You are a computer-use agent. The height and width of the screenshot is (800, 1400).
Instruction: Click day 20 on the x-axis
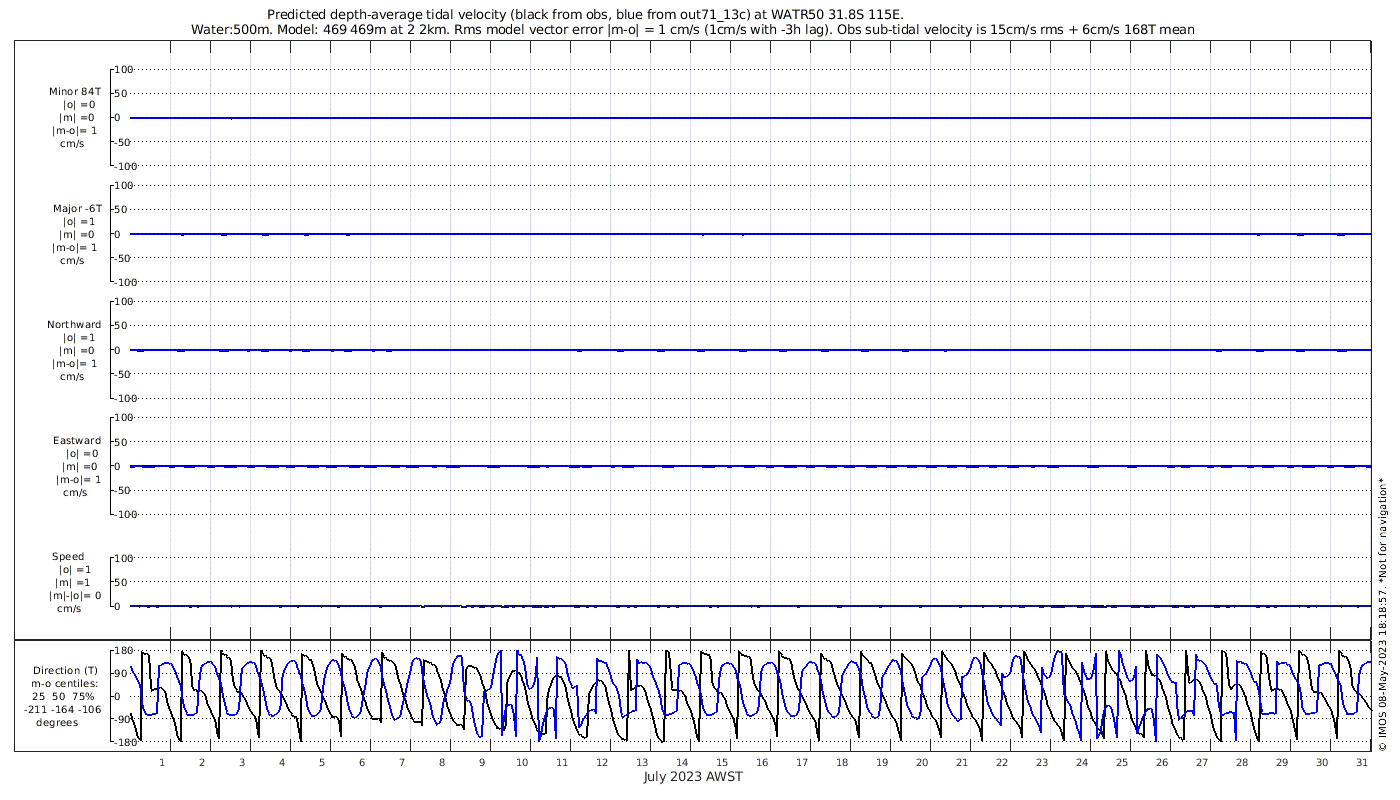tap(922, 762)
